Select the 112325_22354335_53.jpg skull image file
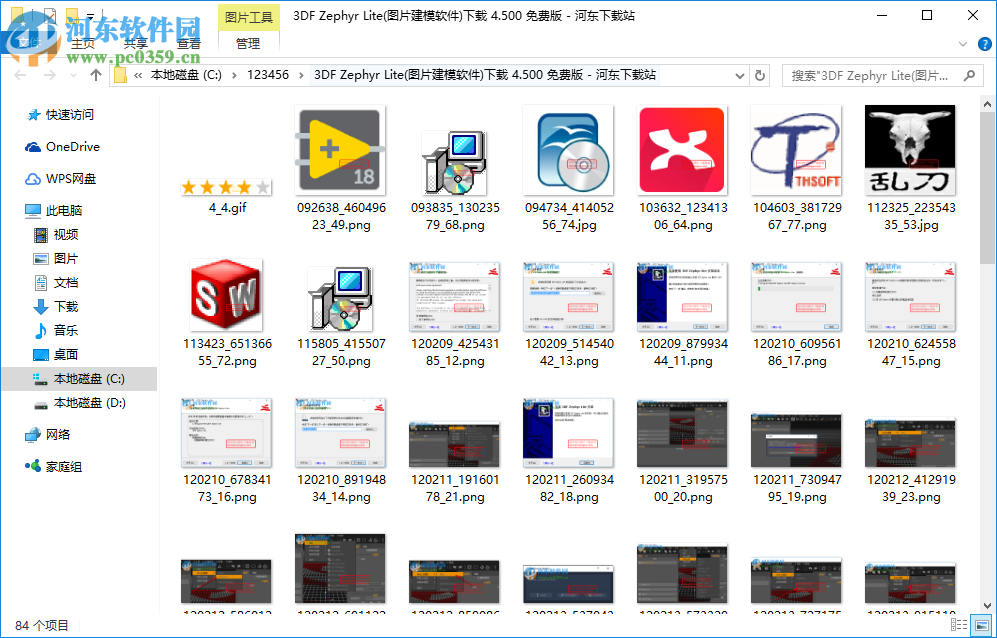The image size is (997, 638). [910, 150]
